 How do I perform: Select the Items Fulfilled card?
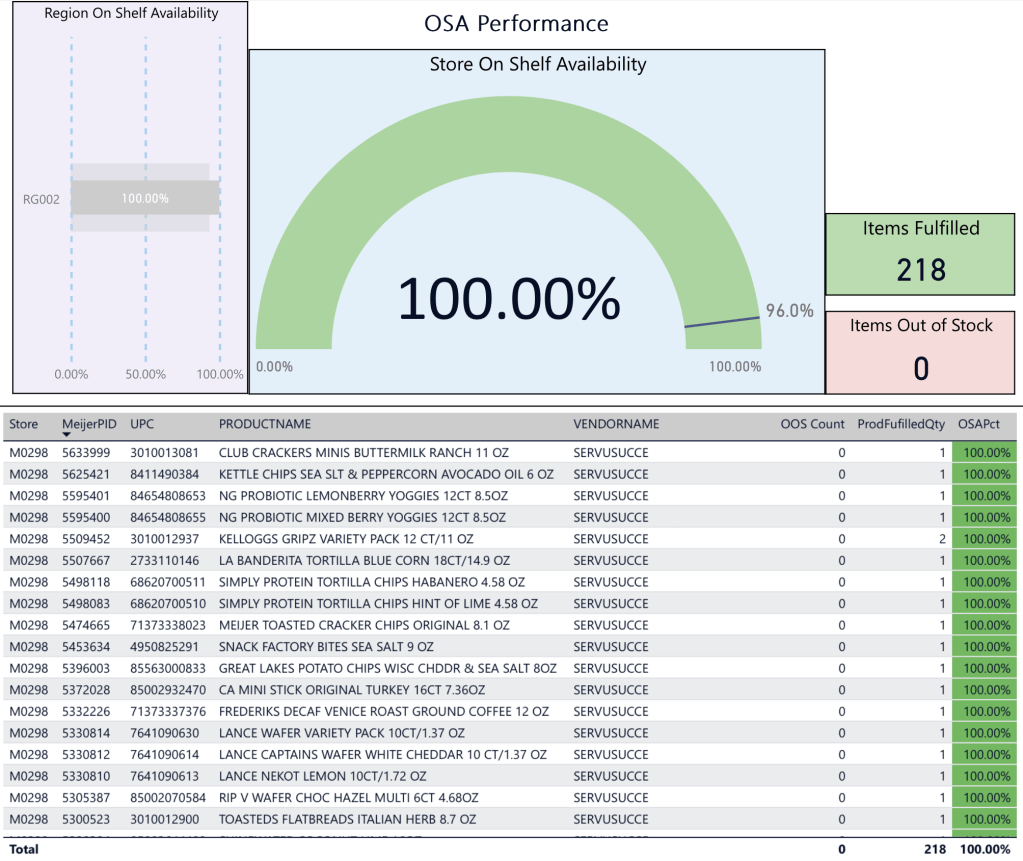(920, 254)
